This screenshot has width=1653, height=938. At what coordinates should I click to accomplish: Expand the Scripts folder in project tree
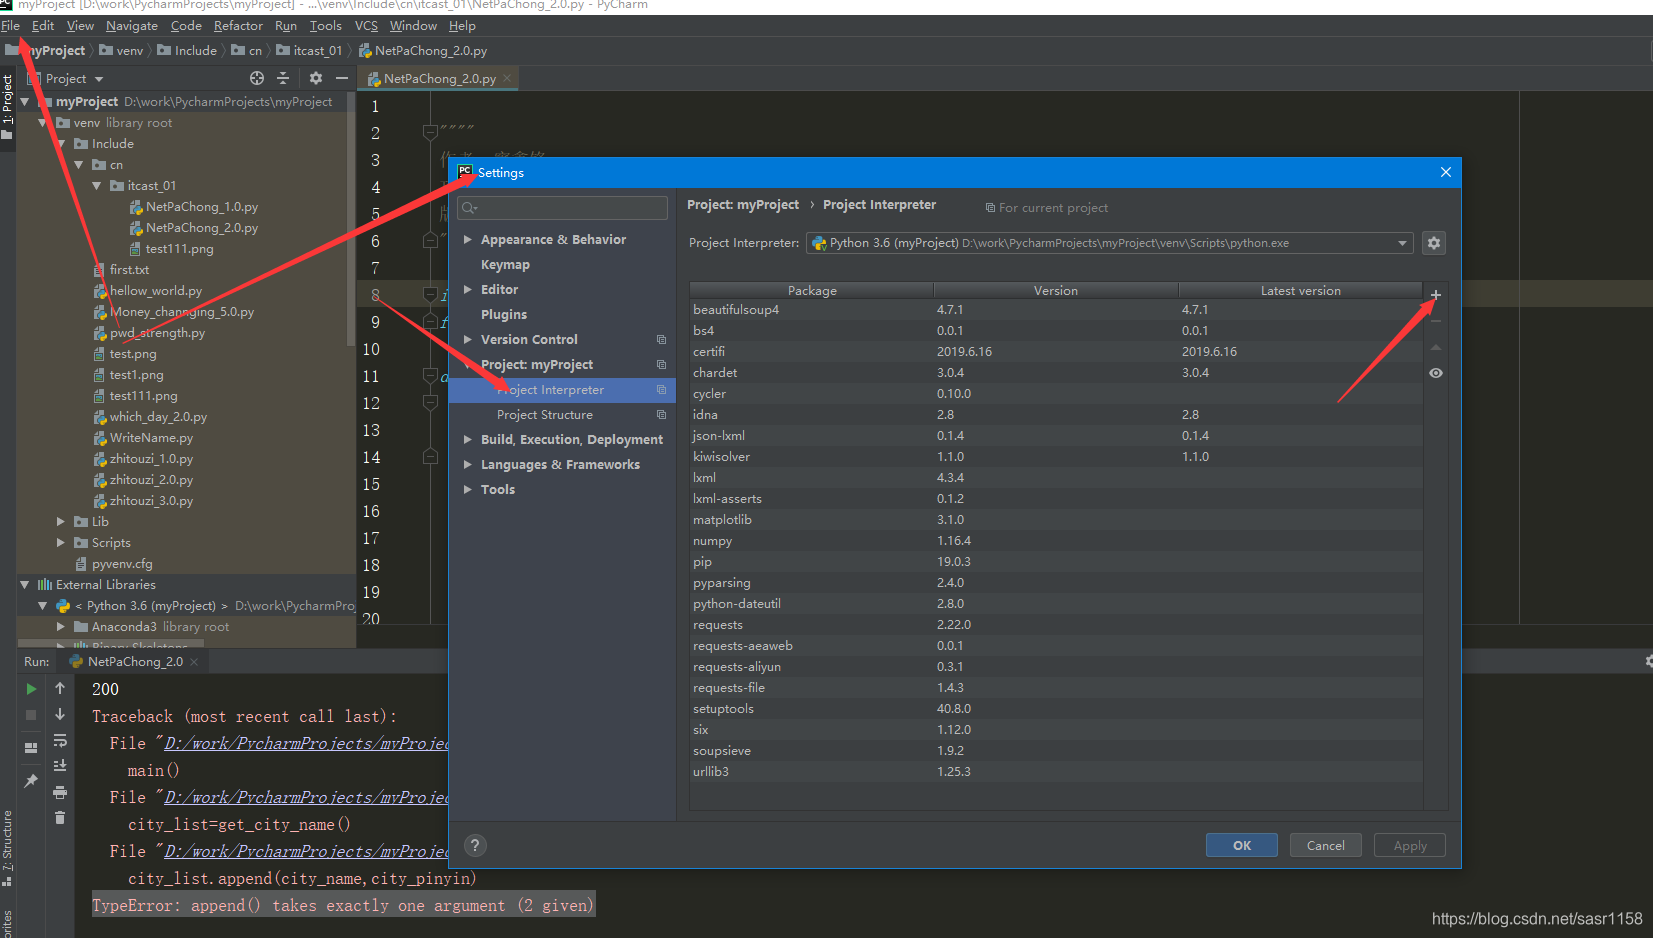pos(60,543)
